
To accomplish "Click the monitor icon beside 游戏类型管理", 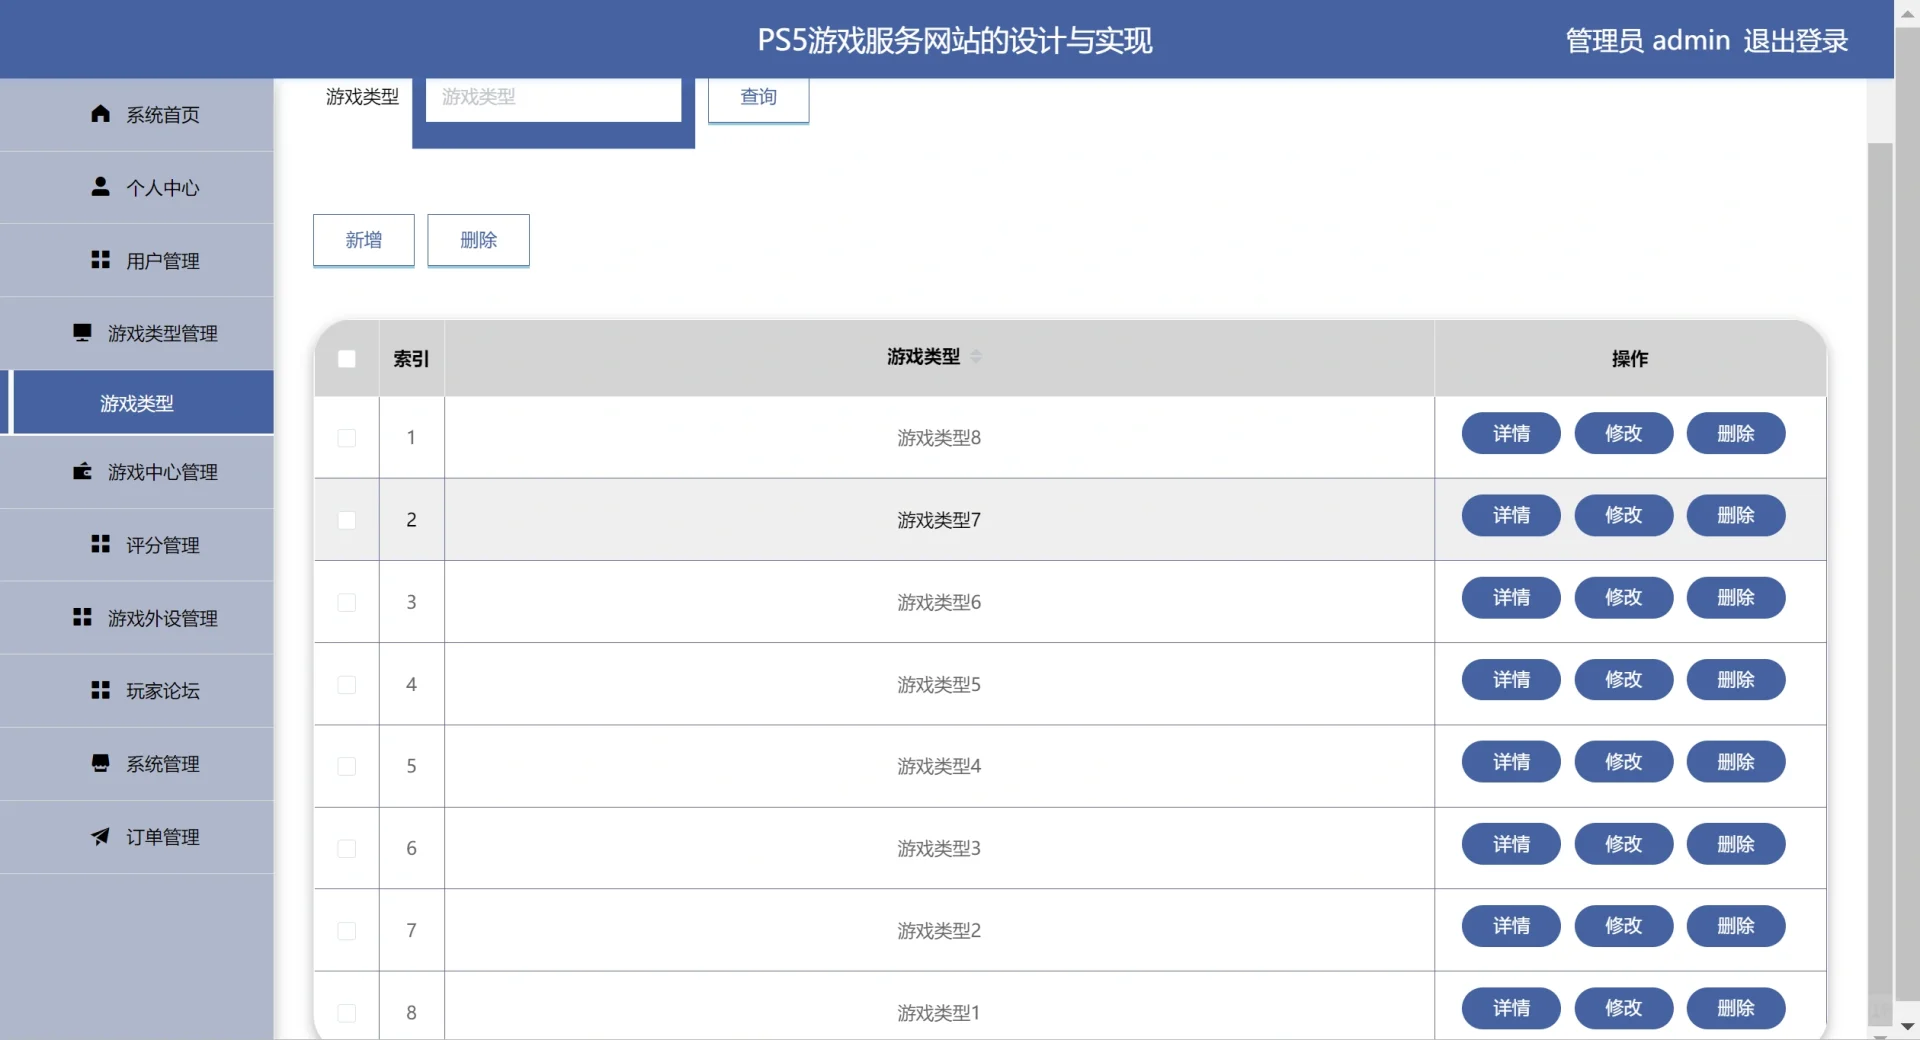I will click(82, 333).
